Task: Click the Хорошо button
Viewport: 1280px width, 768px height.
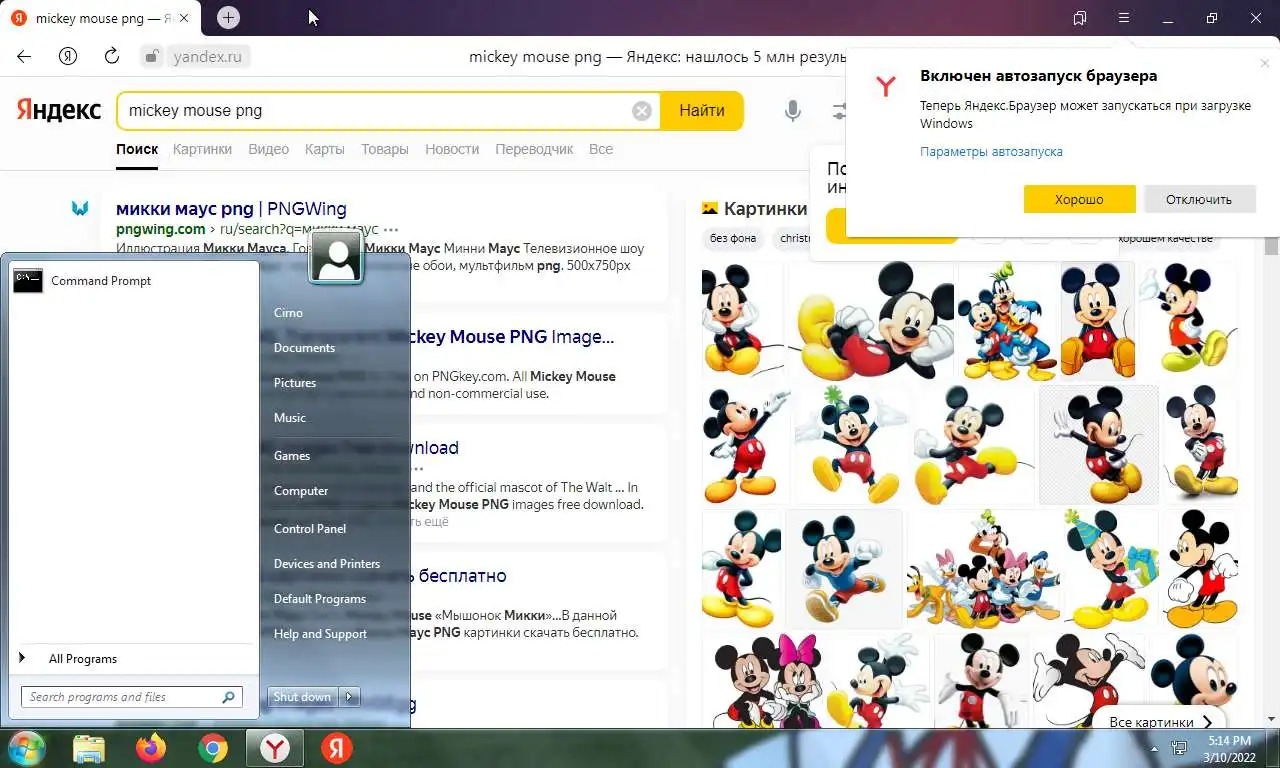Action: coord(1079,199)
